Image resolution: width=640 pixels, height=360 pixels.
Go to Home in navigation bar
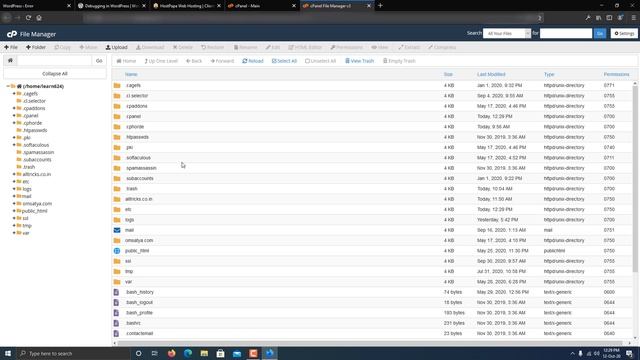pyautogui.click(x=126, y=61)
